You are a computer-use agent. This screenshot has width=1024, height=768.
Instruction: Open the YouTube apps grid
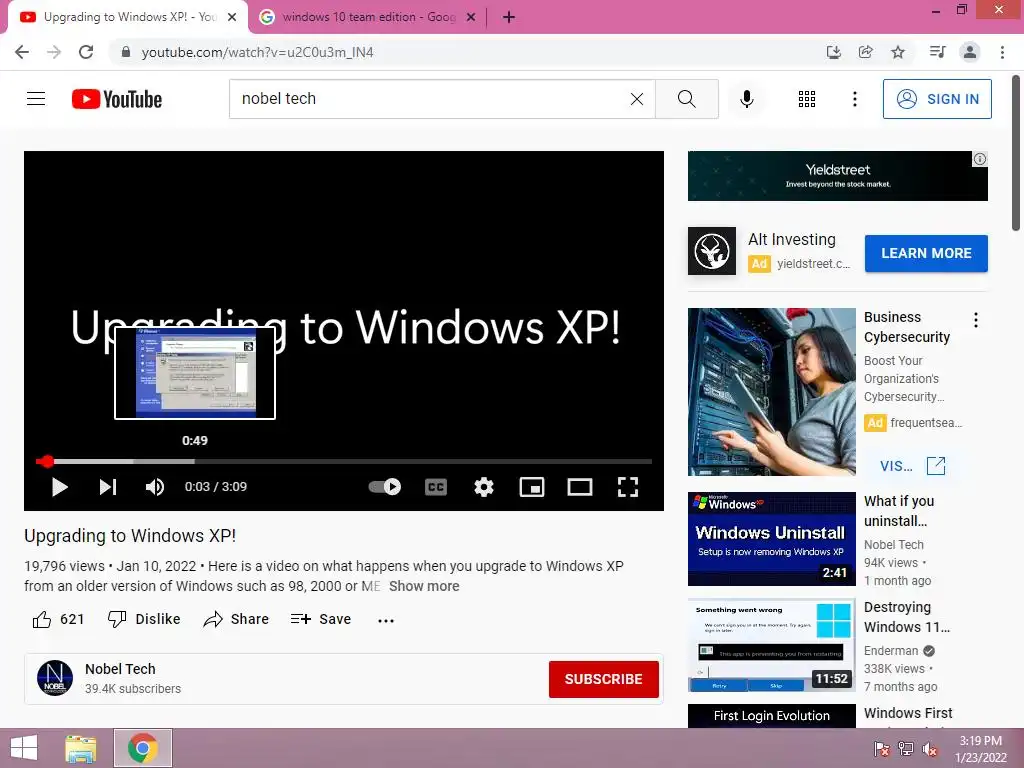pos(807,99)
